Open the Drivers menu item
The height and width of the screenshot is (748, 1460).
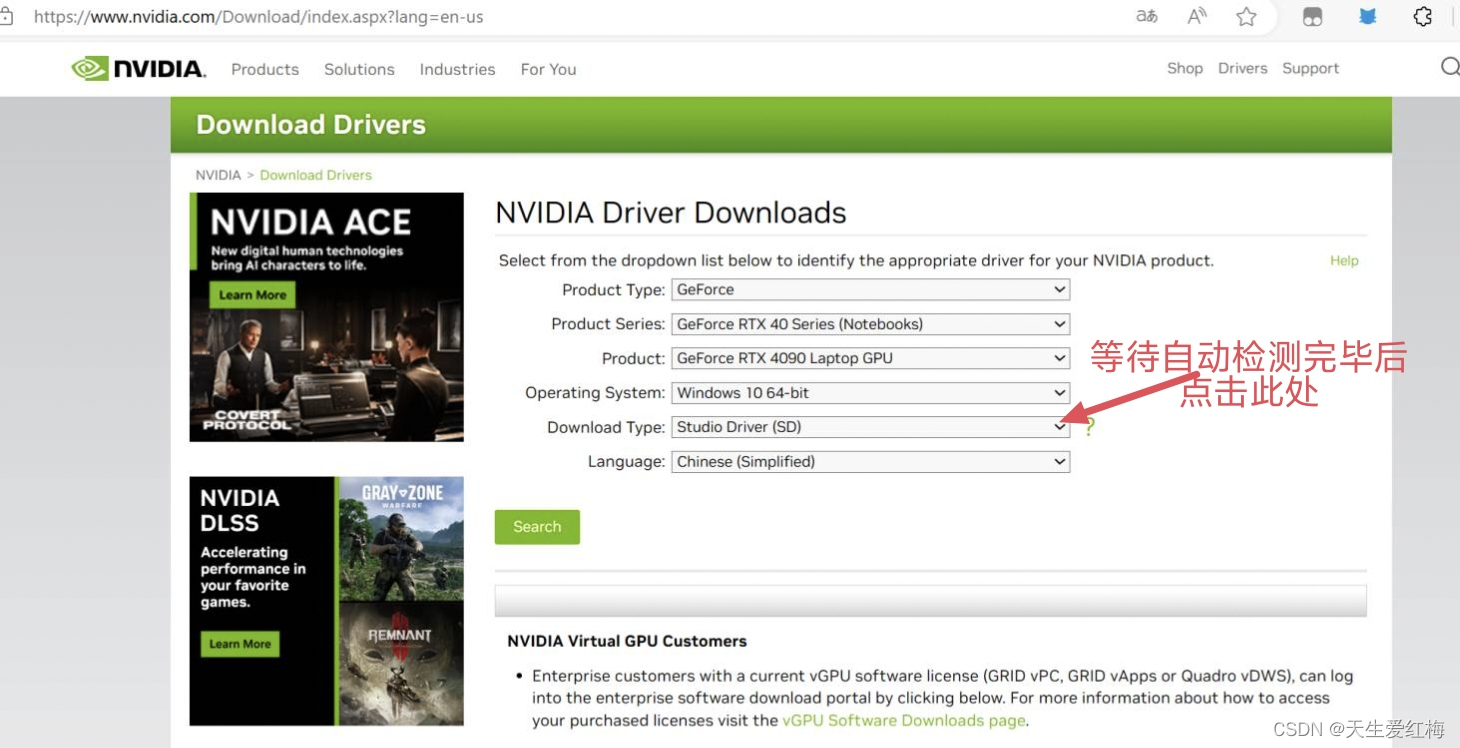click(x=1243, y=68)
